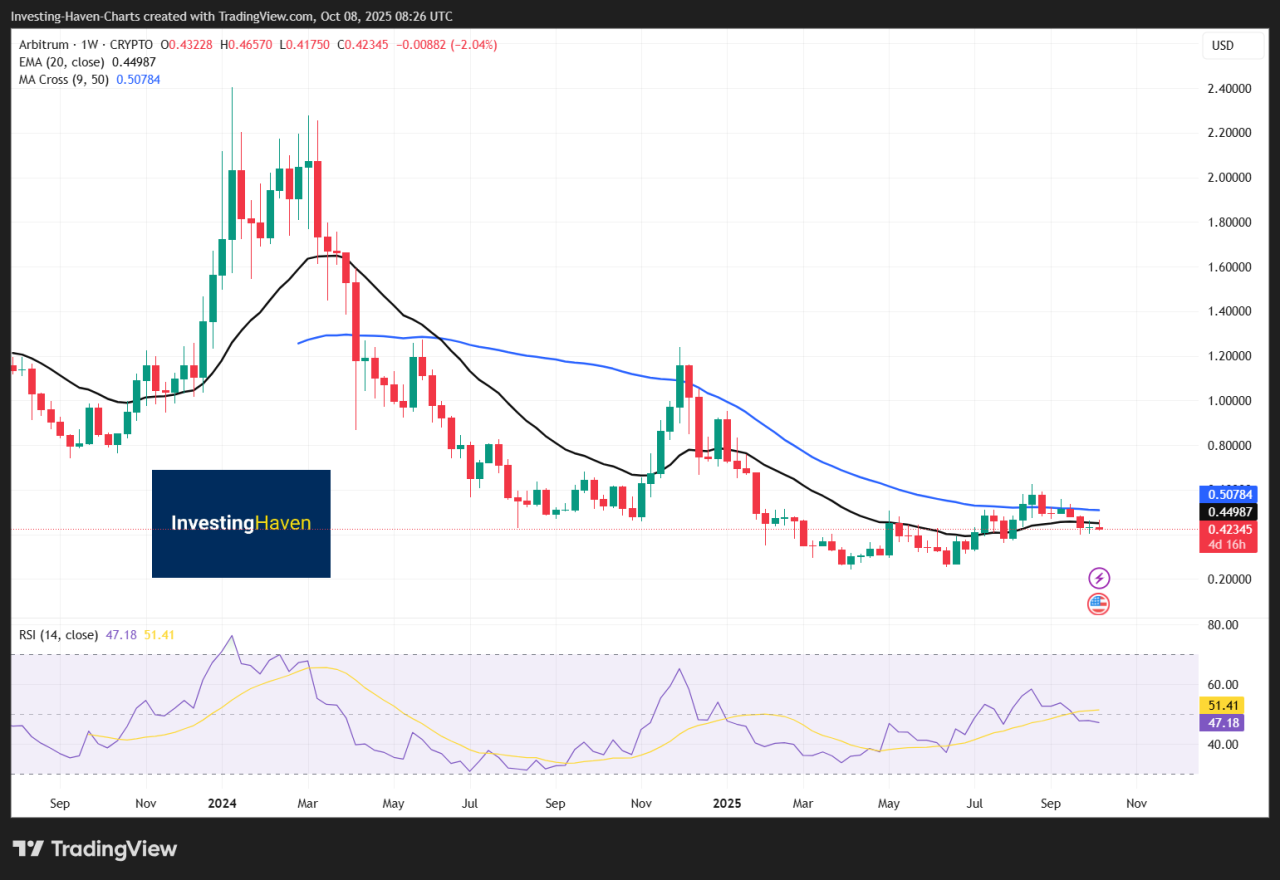The image size is (1280, 880).
Task: Select the RSI (14, close) indicator legend
Action: tap(58, 634)
